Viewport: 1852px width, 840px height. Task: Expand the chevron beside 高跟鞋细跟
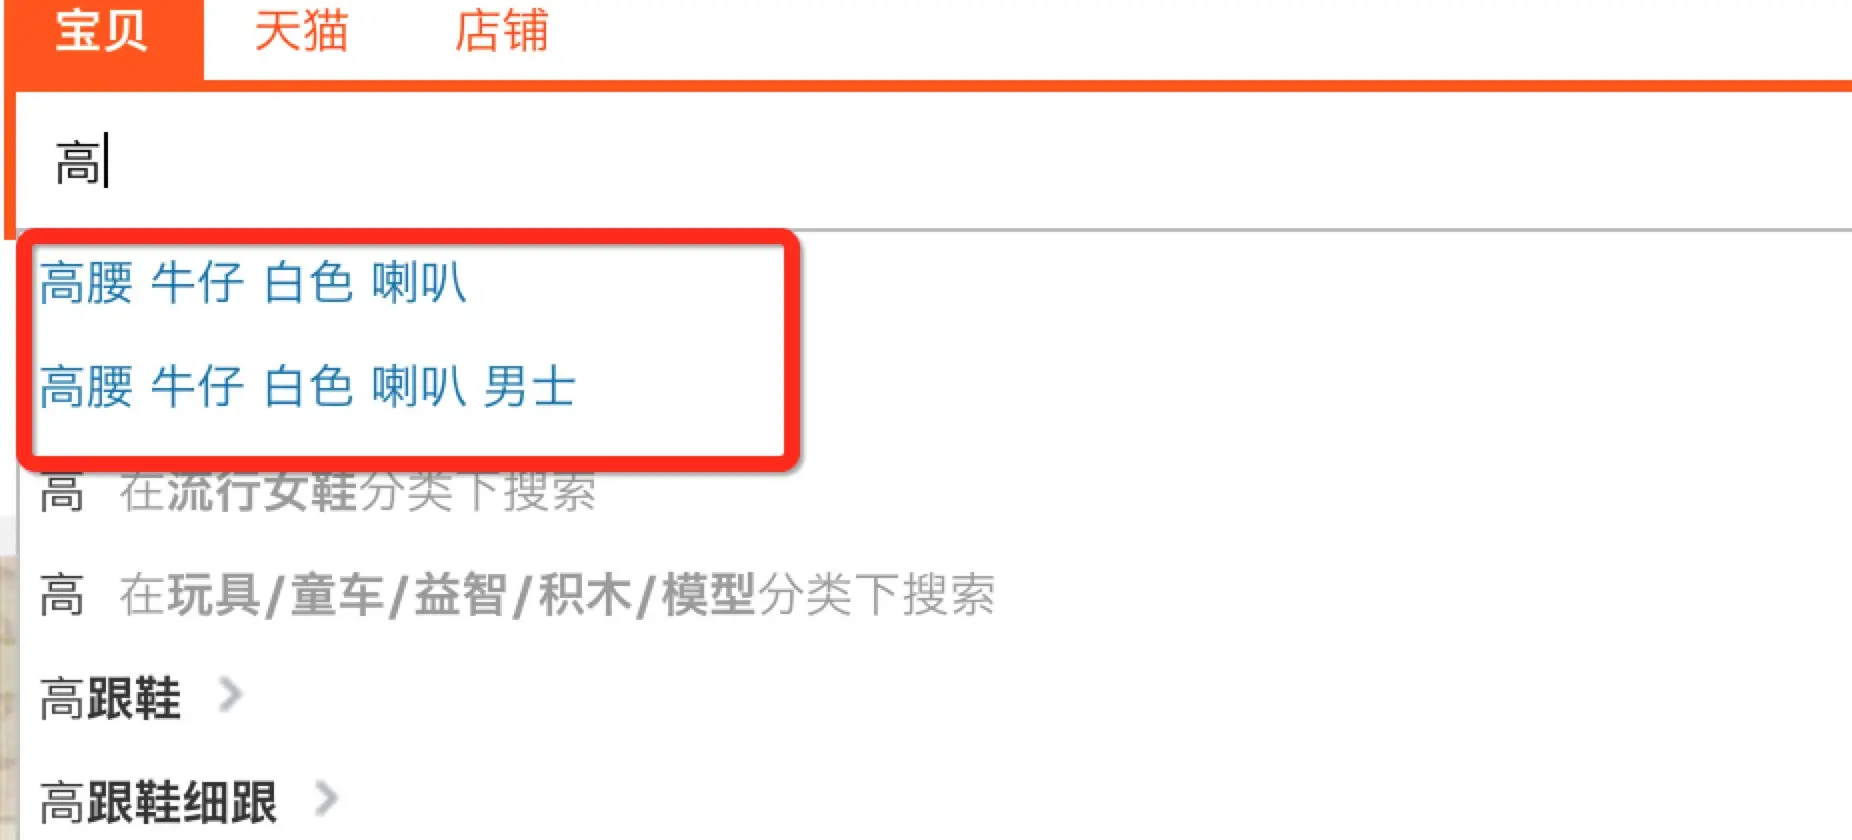[x=327, y=799]
